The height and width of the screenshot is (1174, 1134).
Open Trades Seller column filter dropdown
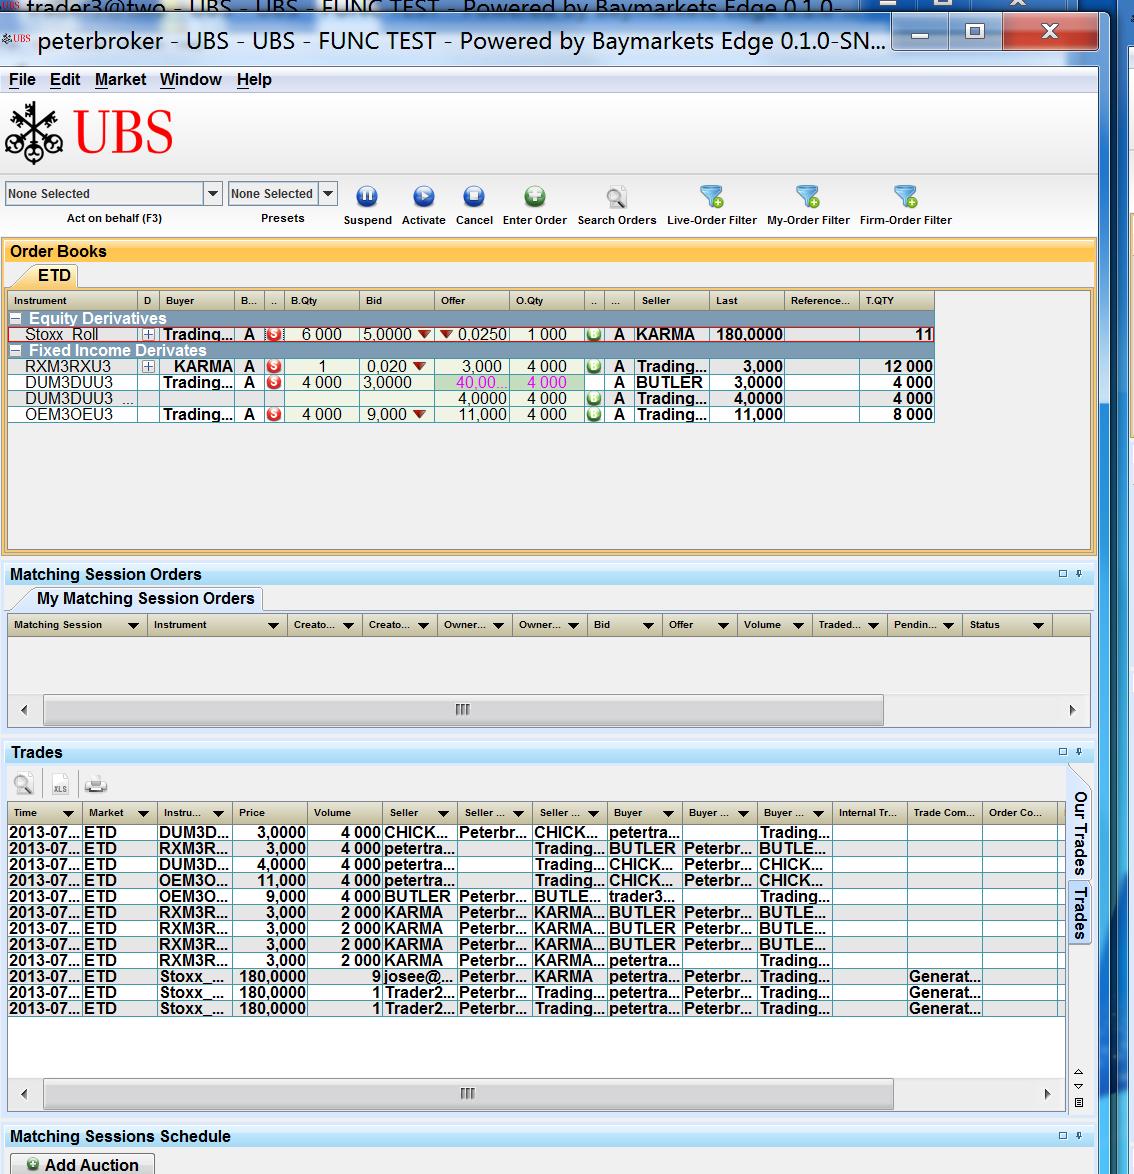click(443, 813)
